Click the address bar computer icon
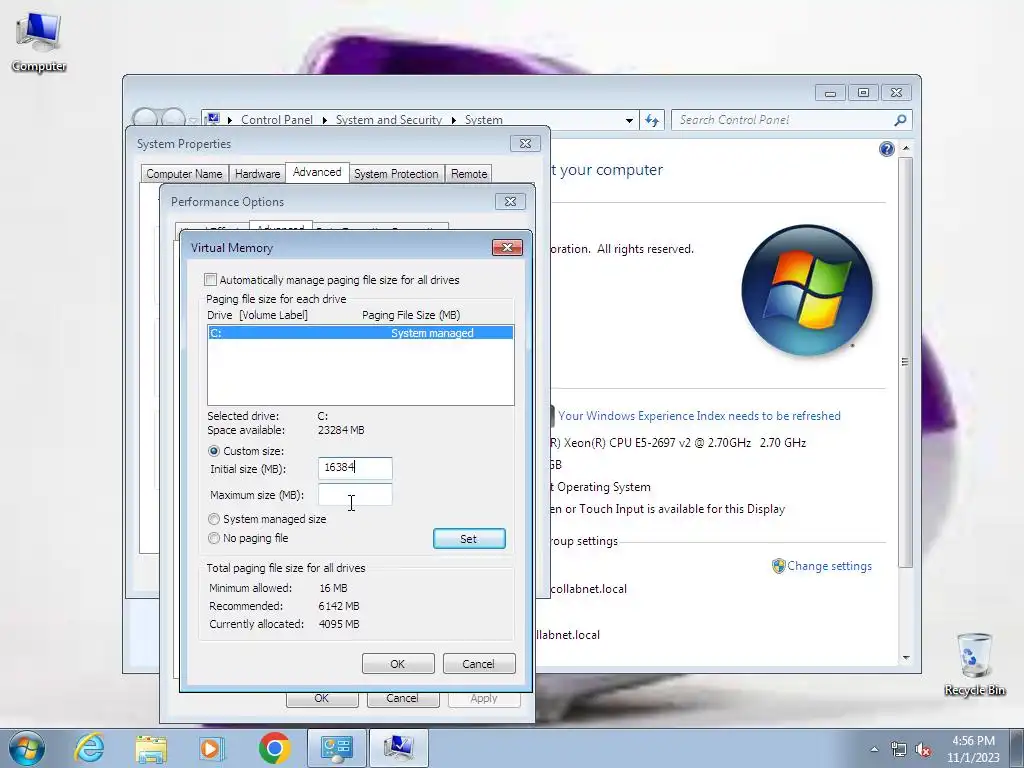Image resolution: width=1024 pixels, height=768 pixels. pyautogui.click(x=213, y=119)
